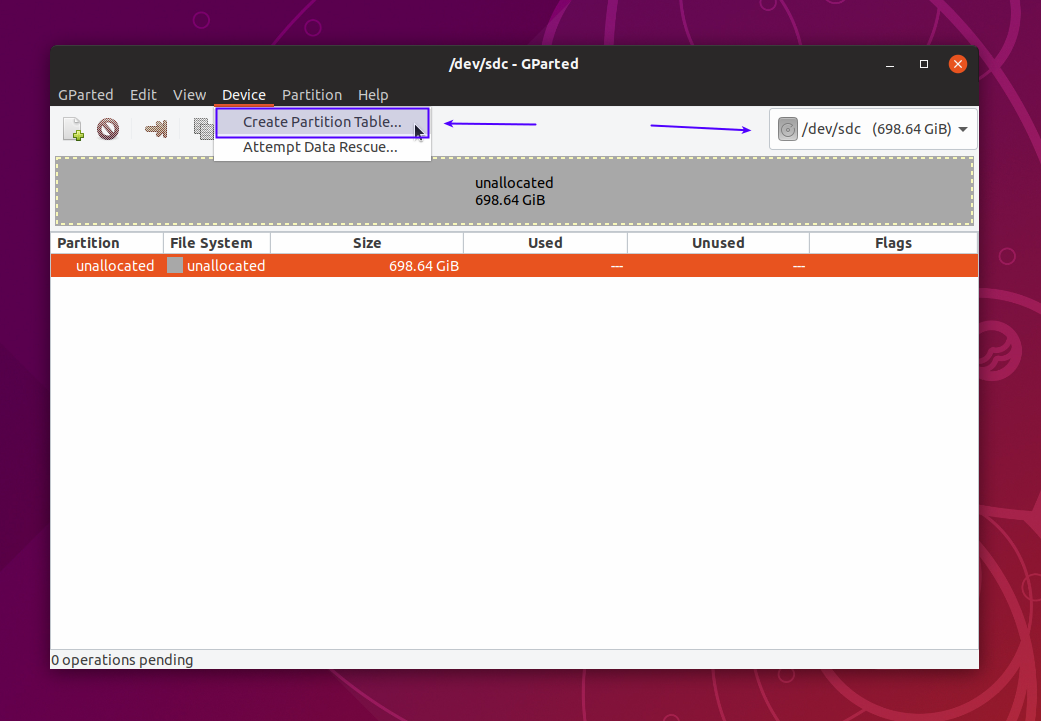Click the Flags column header
This screenshot has width=1041, height=721.
893,243
